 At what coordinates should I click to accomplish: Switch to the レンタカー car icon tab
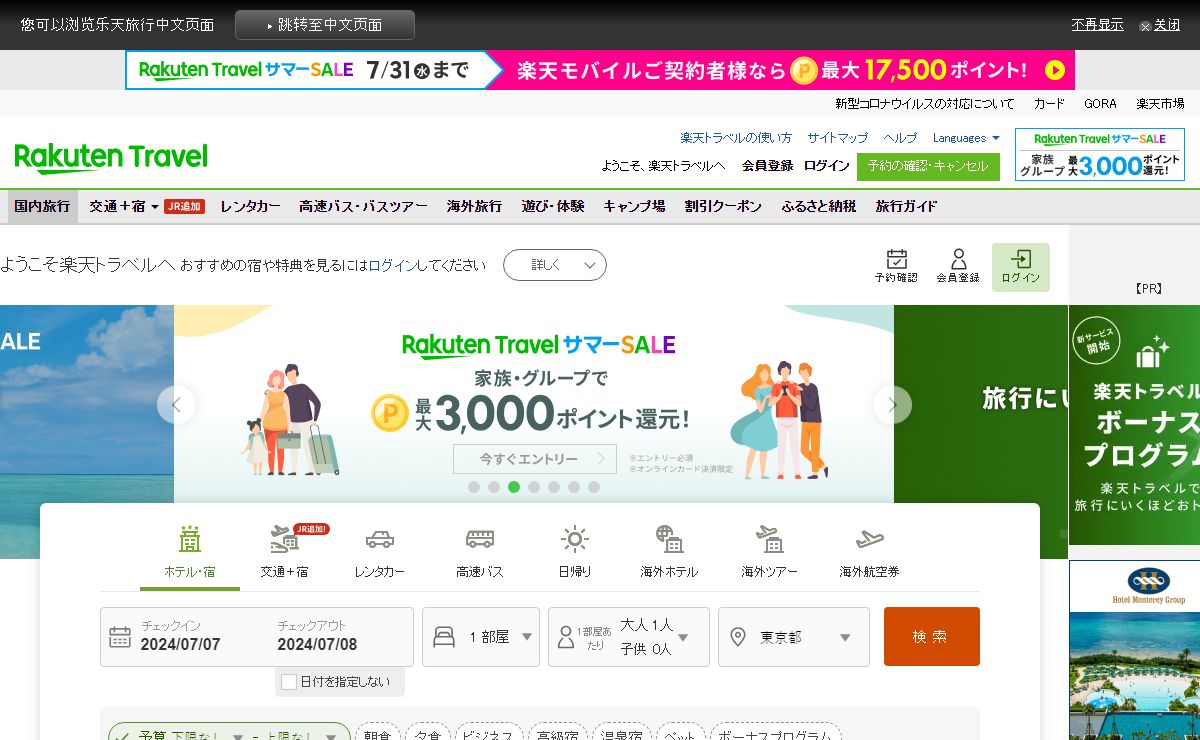[379, 552]
